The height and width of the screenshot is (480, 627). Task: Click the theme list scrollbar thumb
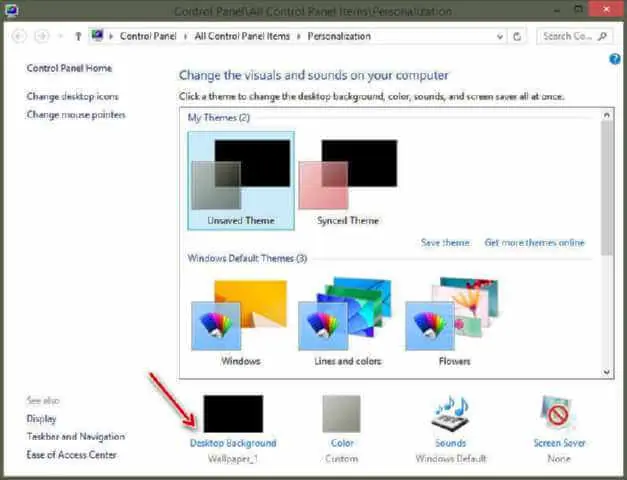pos(607,188)
